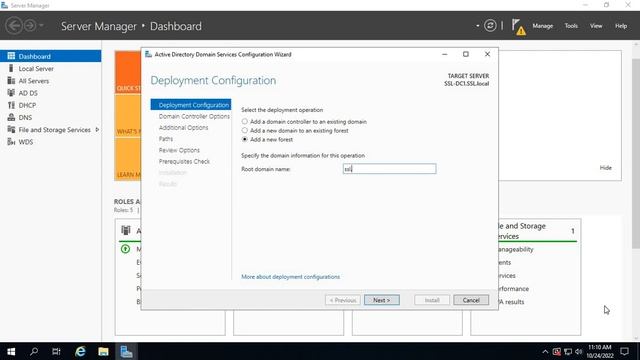
Task: Open the Help menu
Action: pos(621,26)
